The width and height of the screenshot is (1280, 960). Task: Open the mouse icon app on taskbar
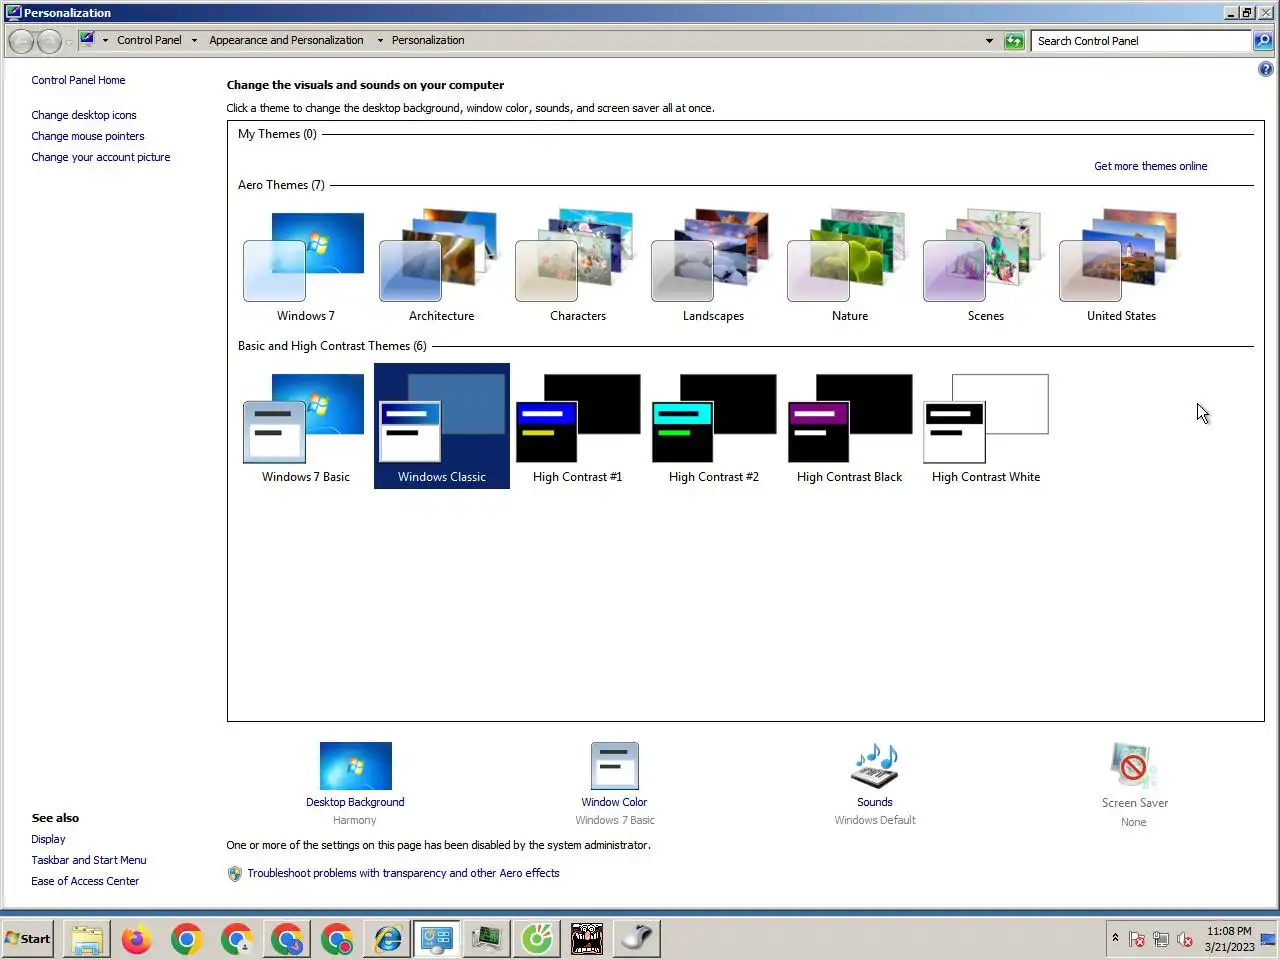pos(637,939)
